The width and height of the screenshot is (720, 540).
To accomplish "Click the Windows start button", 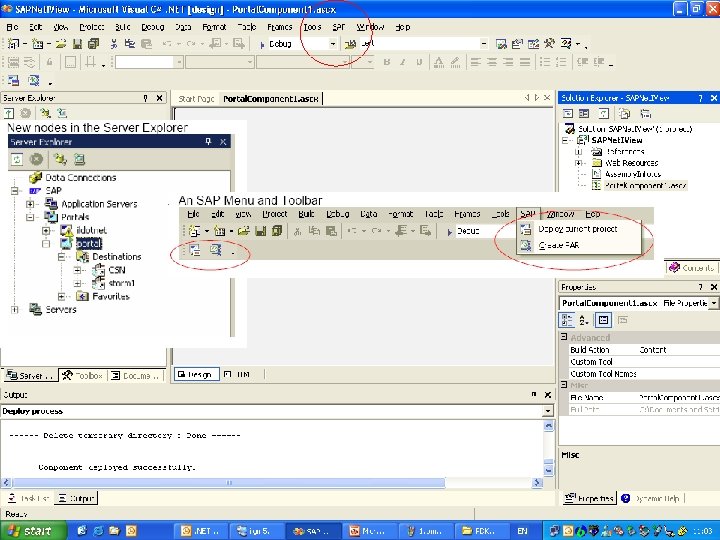I will point(32,531).
